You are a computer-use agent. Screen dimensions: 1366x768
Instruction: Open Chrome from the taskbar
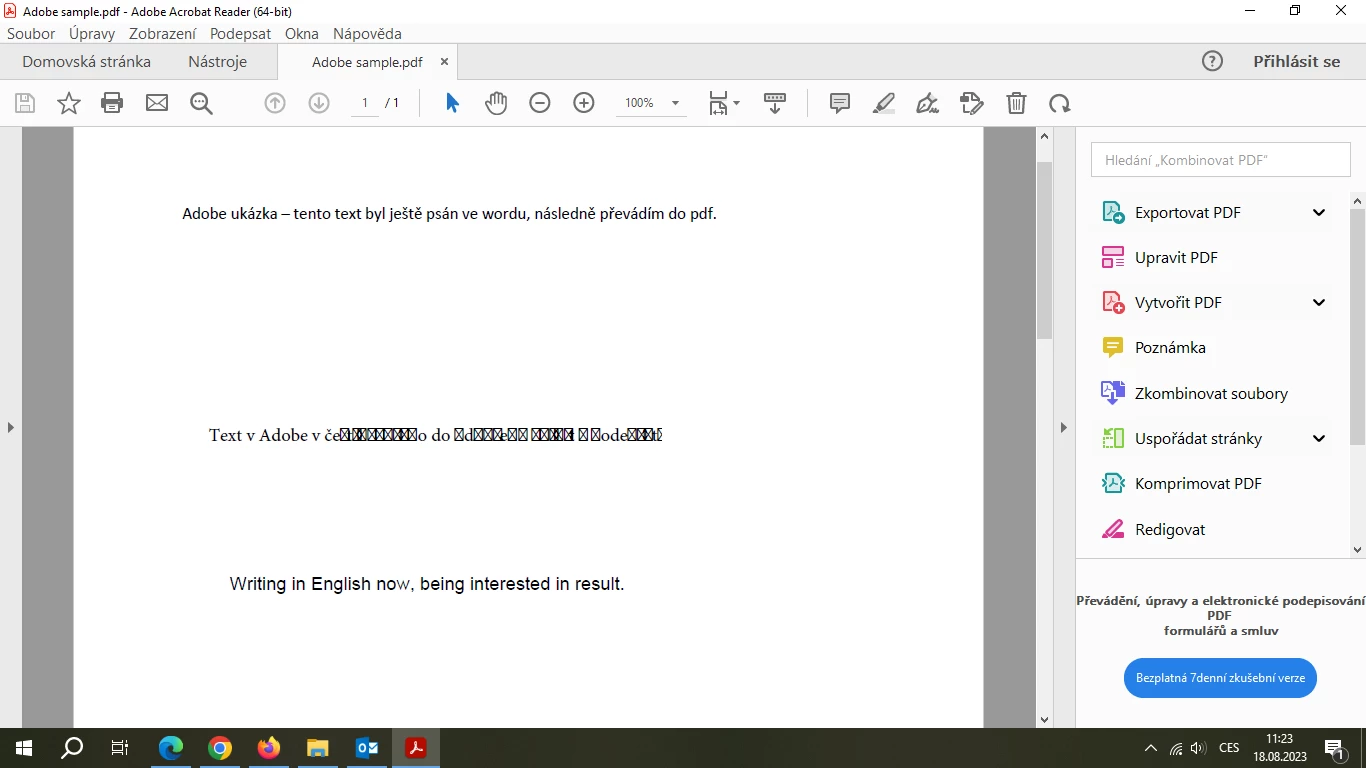pos(220,748)
